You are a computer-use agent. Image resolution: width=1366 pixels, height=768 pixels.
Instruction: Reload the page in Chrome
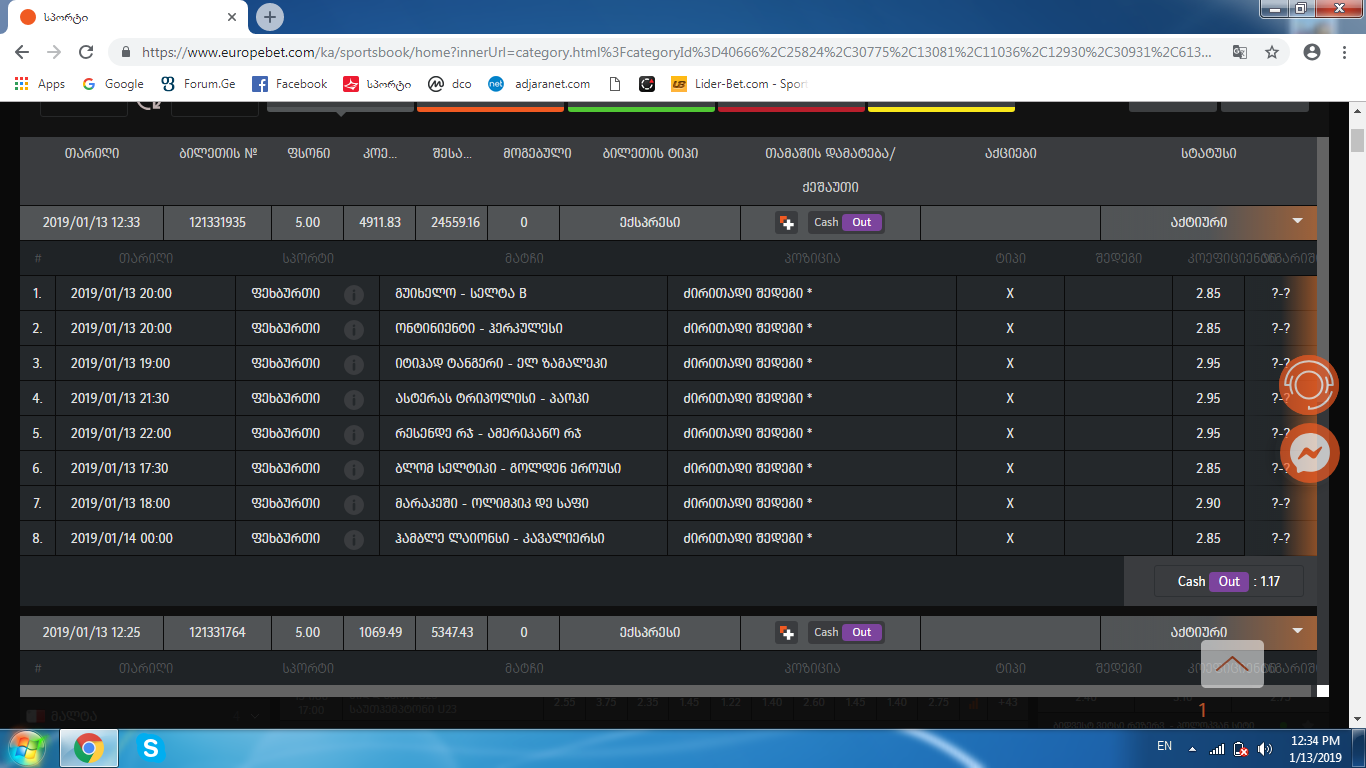click(86, 52)
